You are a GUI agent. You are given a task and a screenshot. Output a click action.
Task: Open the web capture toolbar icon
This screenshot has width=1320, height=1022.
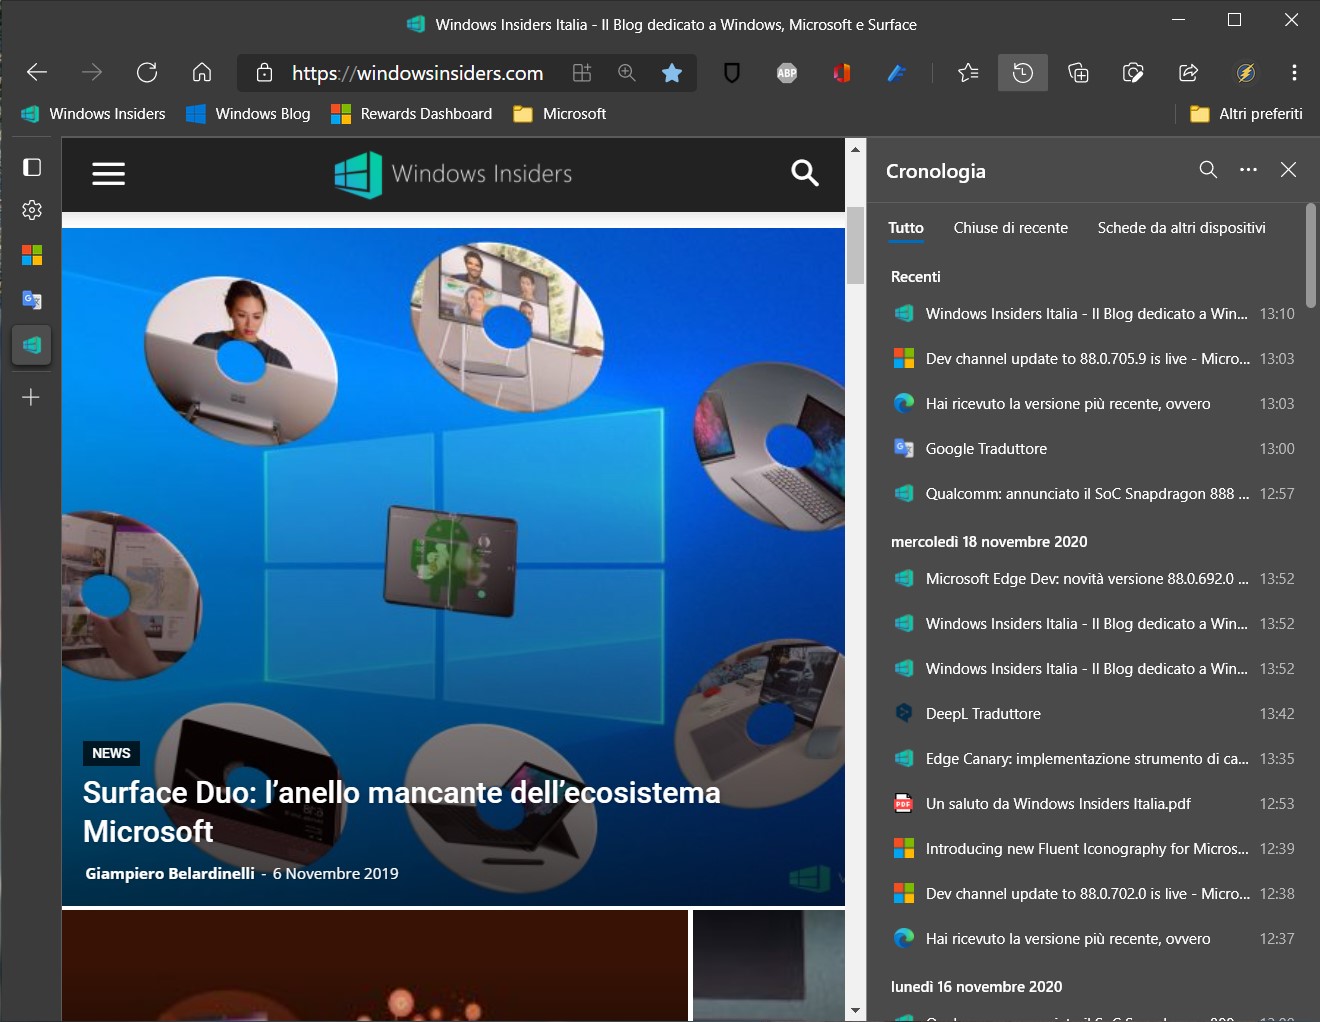[x=1133, y=72]
